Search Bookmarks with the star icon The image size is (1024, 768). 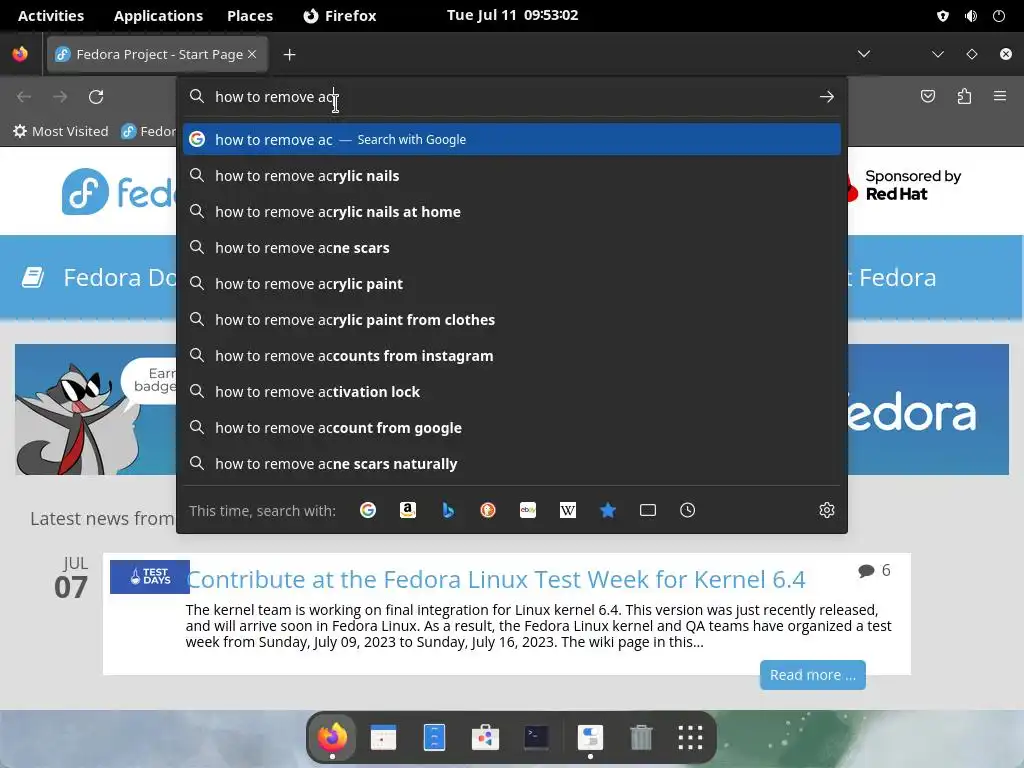608,510
